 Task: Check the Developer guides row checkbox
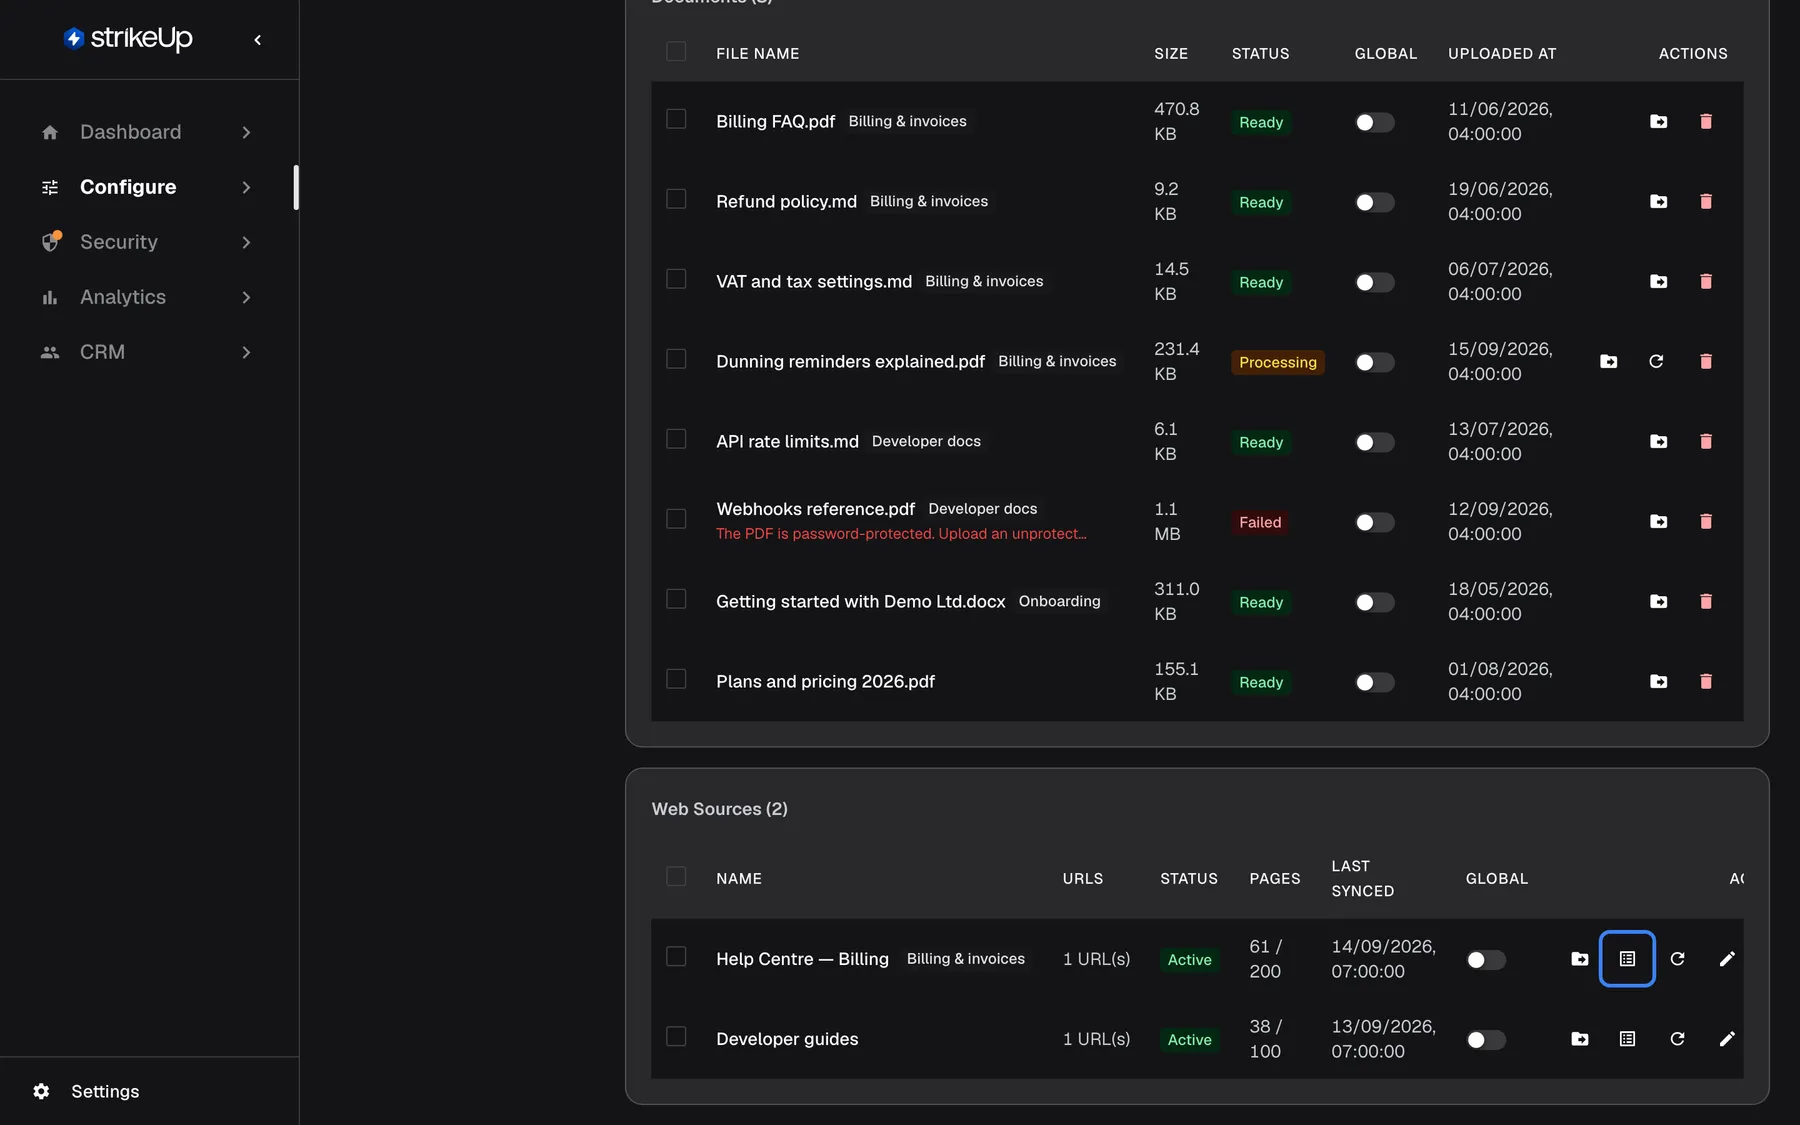point(676,1036)
